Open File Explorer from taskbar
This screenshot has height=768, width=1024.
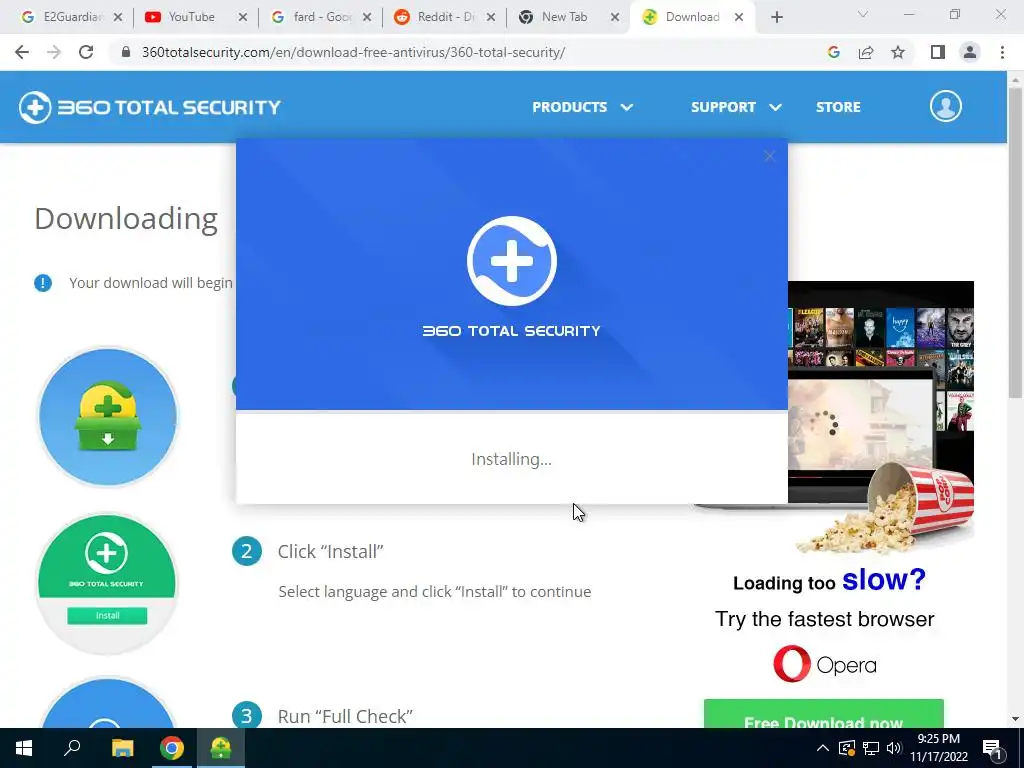(122, 748)
